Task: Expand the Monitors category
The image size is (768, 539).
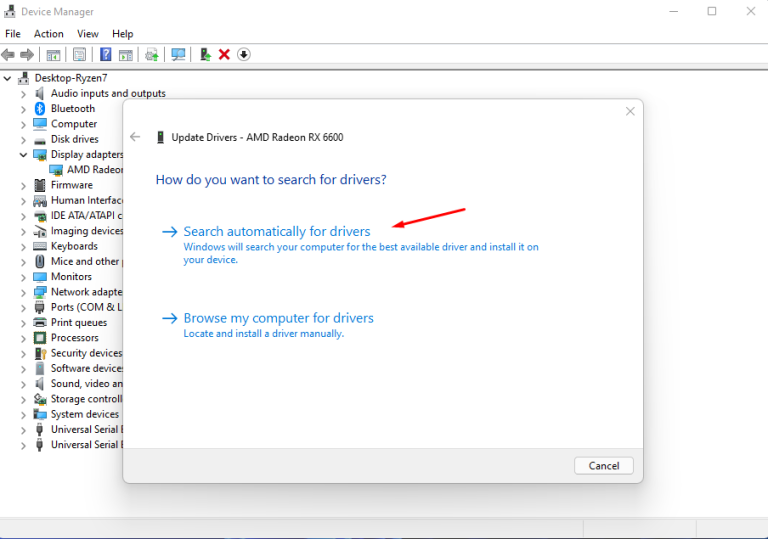Action: point(23,277)
